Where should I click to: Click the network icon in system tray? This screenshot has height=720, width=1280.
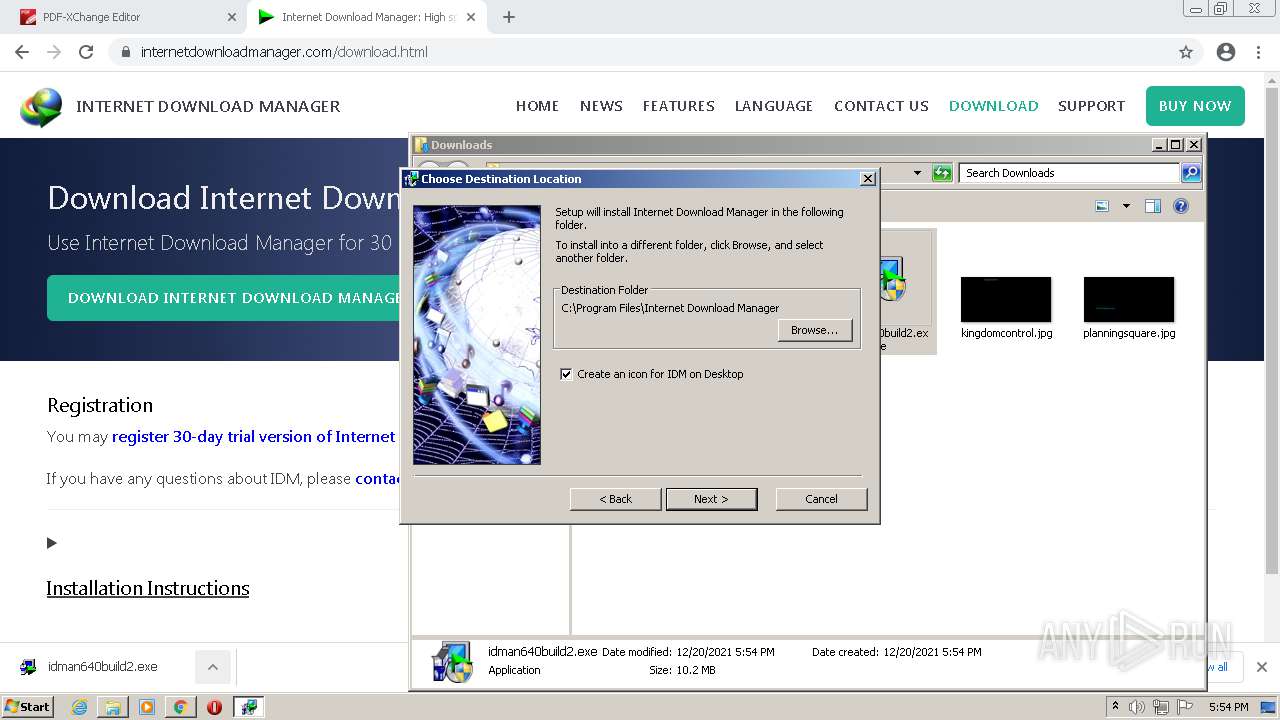1161,707
